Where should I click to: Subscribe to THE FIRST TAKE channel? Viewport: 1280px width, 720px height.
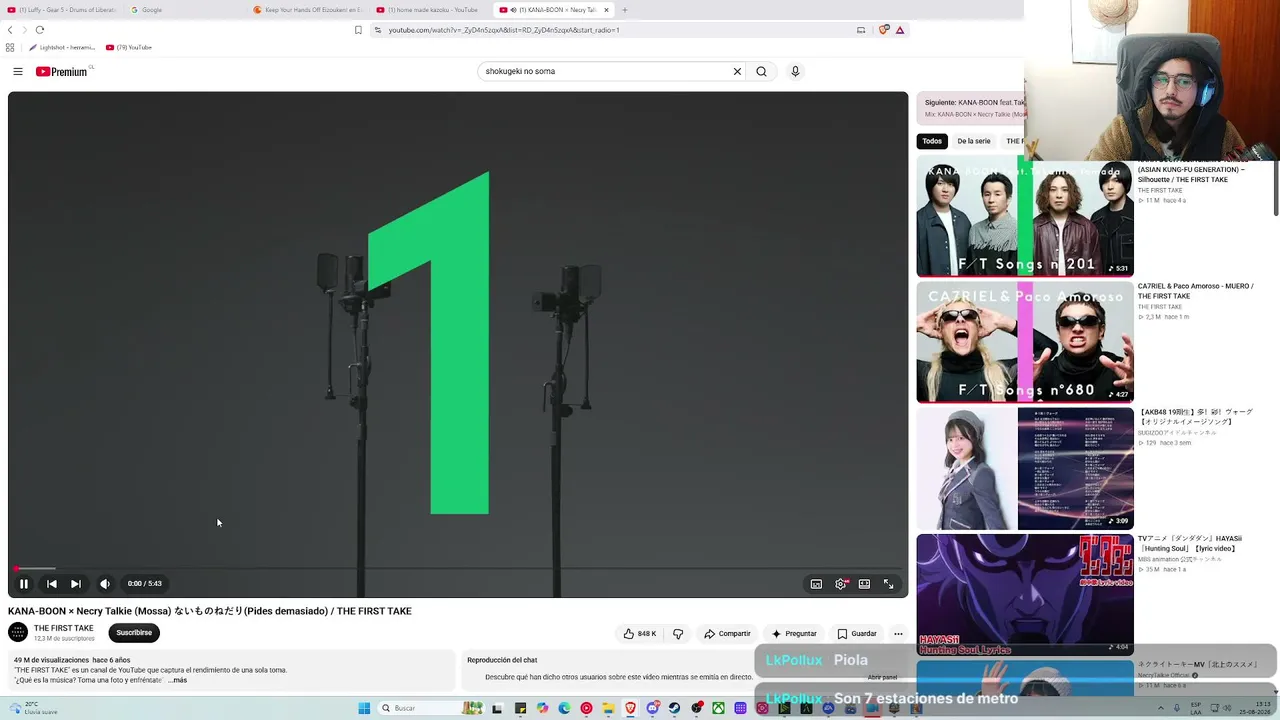click(x=134, y=633)
